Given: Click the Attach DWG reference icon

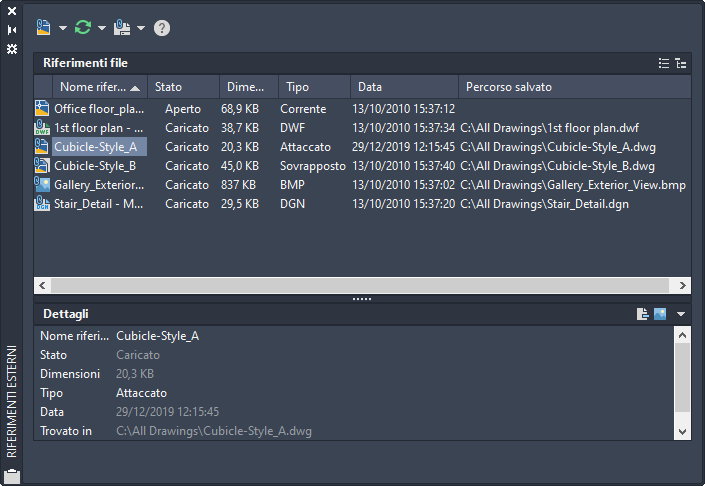Looking at the screenshot, I should pos(43,27).
